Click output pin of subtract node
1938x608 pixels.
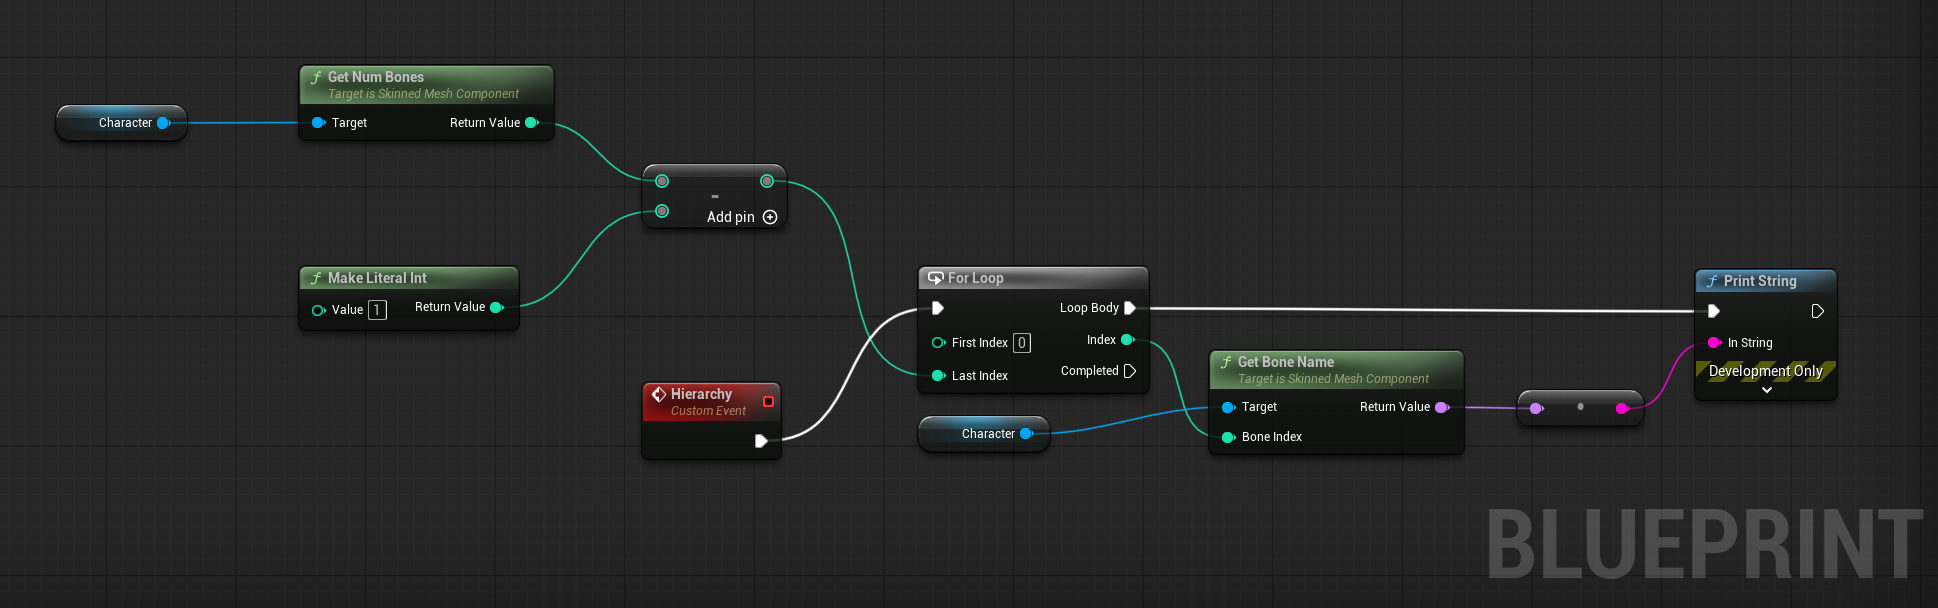tap(767, 181)
